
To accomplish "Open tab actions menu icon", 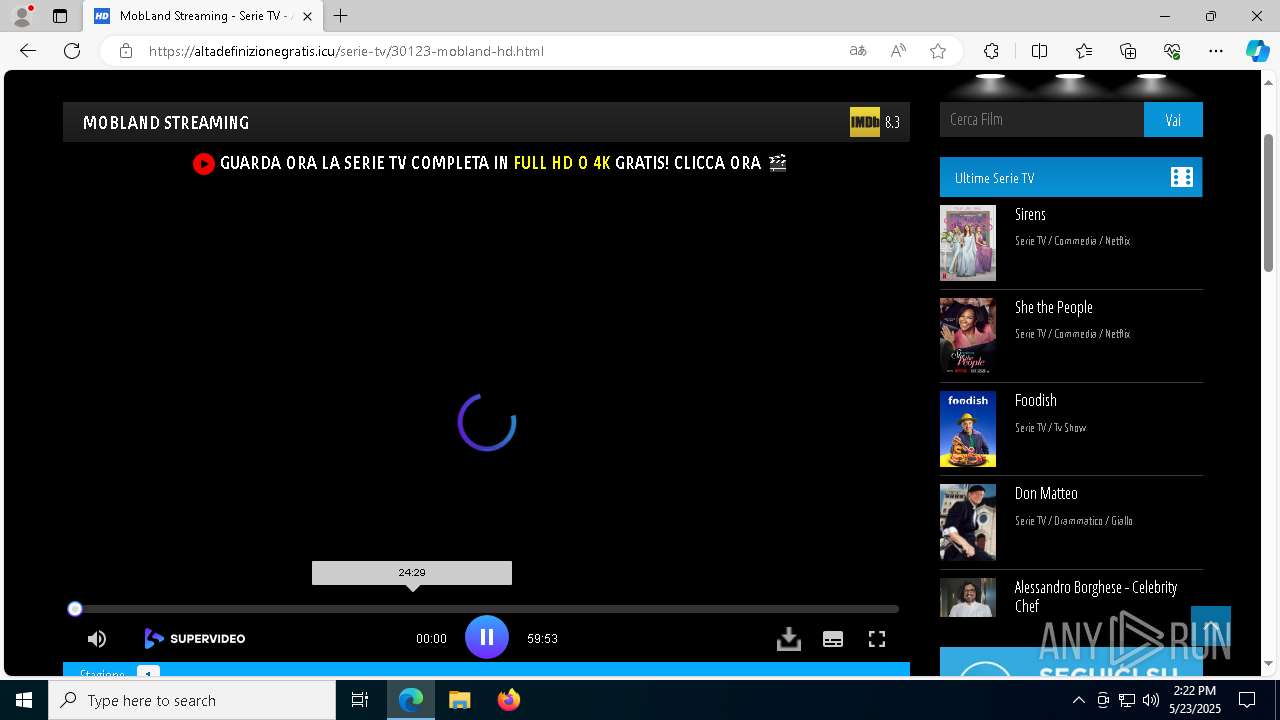I will (x=60, y=16).
